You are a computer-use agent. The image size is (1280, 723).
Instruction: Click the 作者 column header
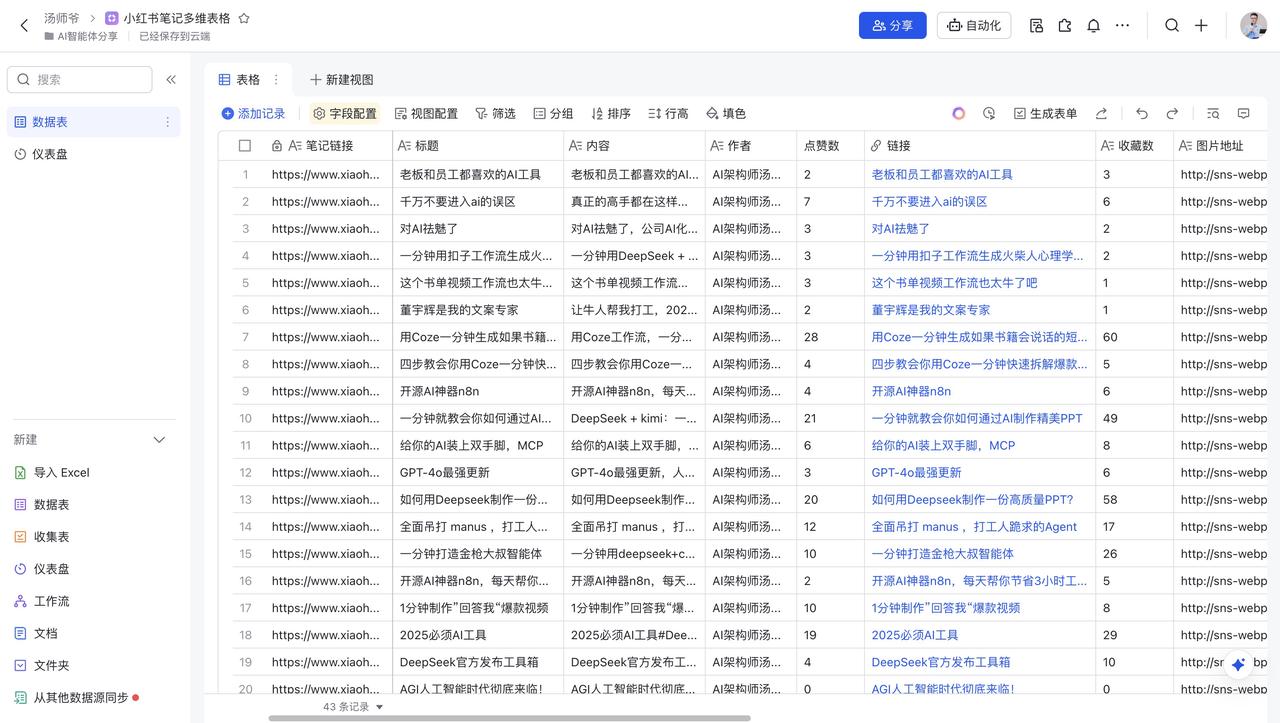pos(750,146)
